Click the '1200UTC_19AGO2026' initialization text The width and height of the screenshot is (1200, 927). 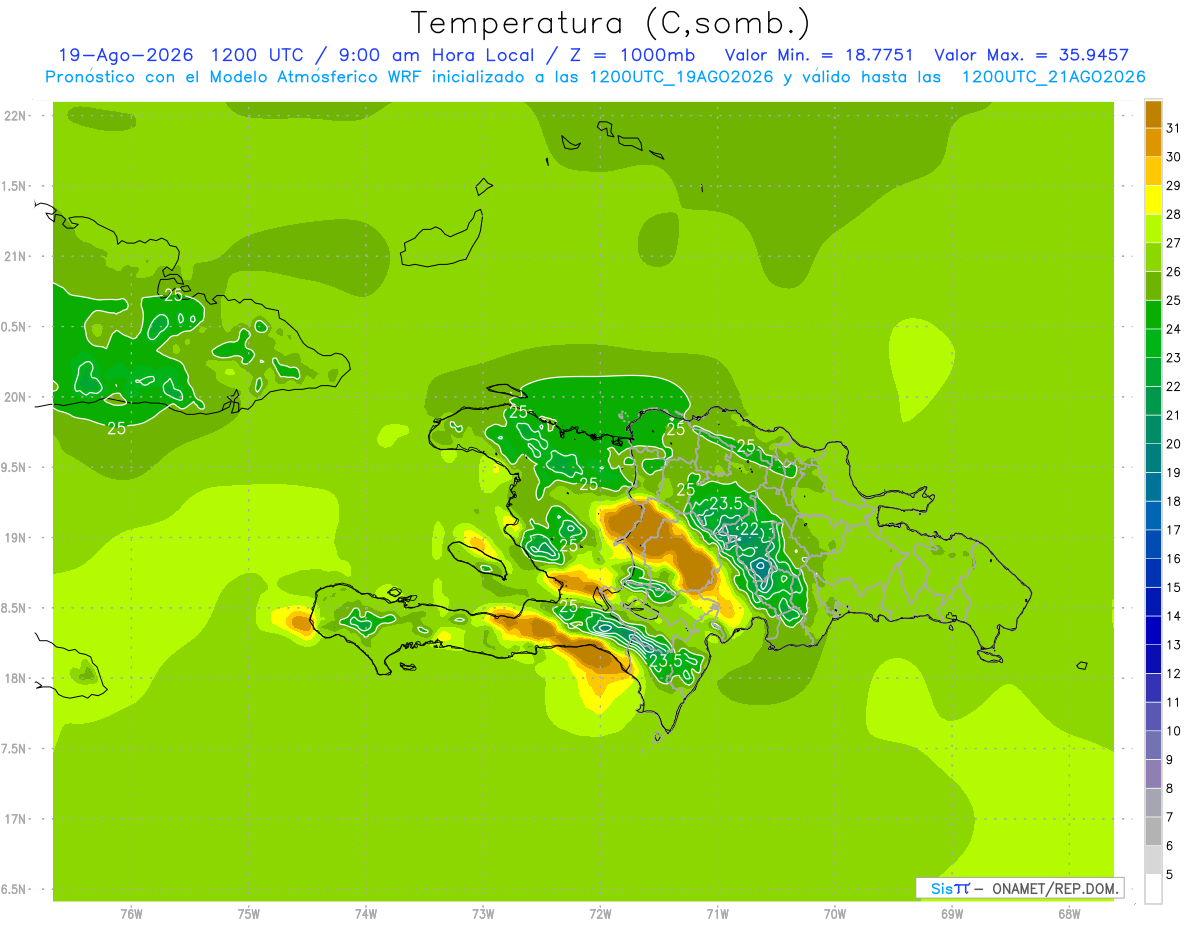(681, 77)
